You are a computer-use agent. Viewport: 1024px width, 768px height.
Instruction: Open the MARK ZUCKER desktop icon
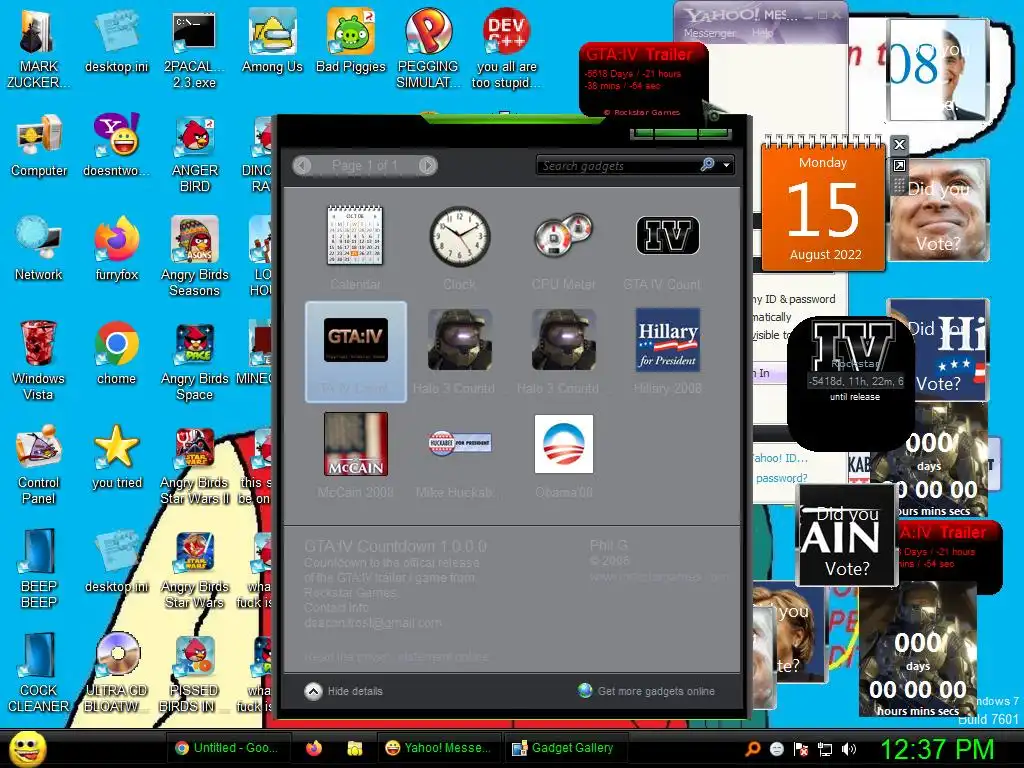[39, 48]
